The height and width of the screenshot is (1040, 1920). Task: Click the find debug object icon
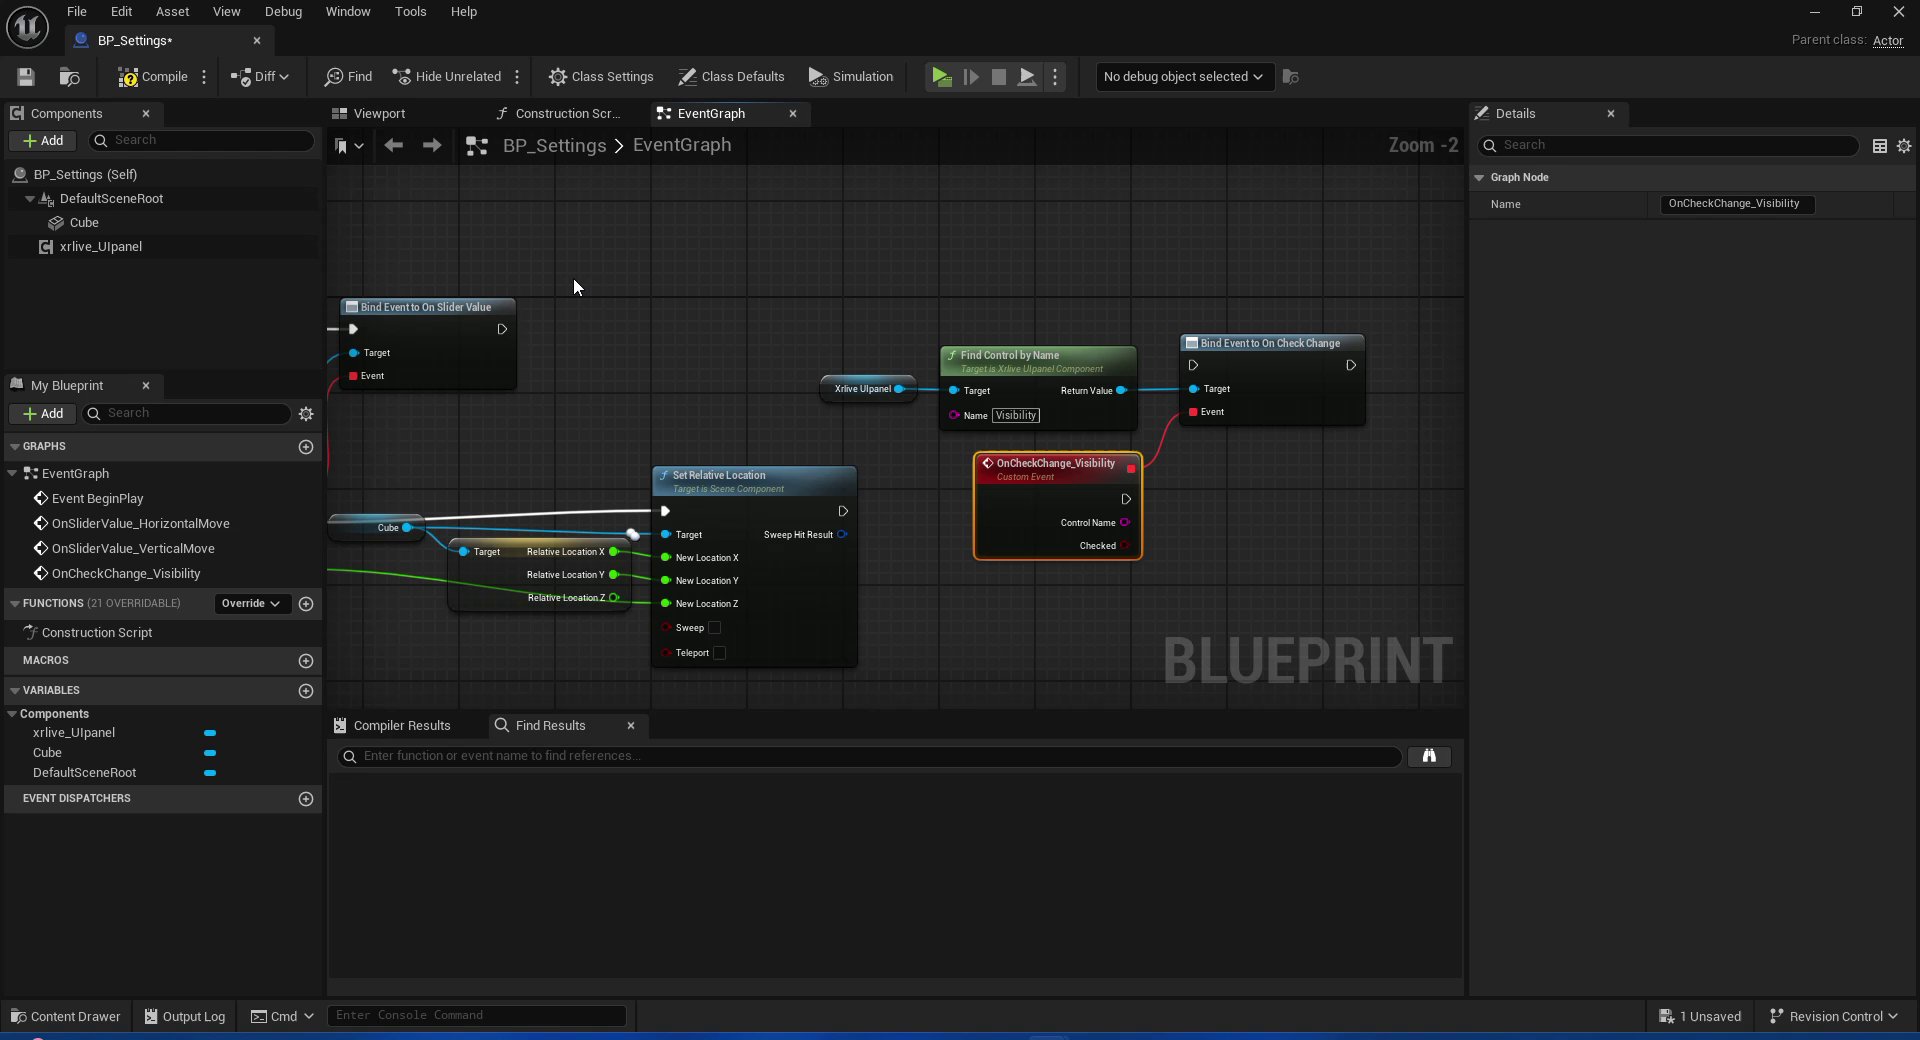click(x=1291, y=77)
